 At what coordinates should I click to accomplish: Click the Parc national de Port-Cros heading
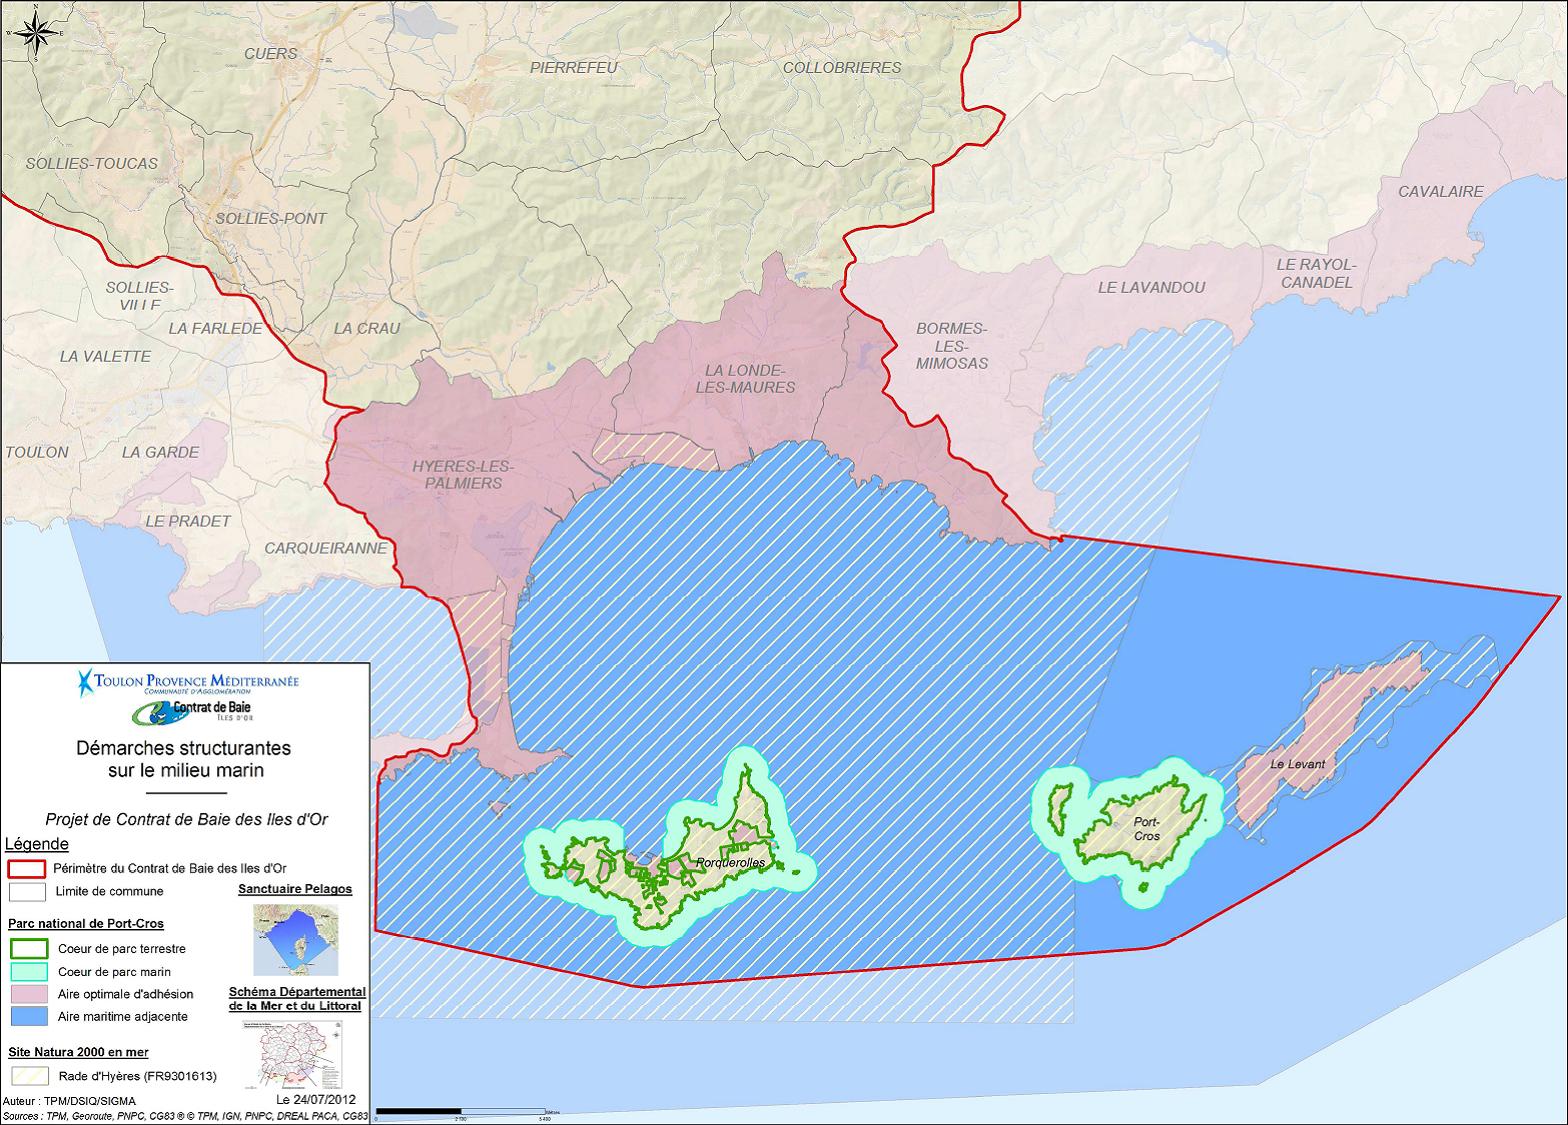point(86,924)
